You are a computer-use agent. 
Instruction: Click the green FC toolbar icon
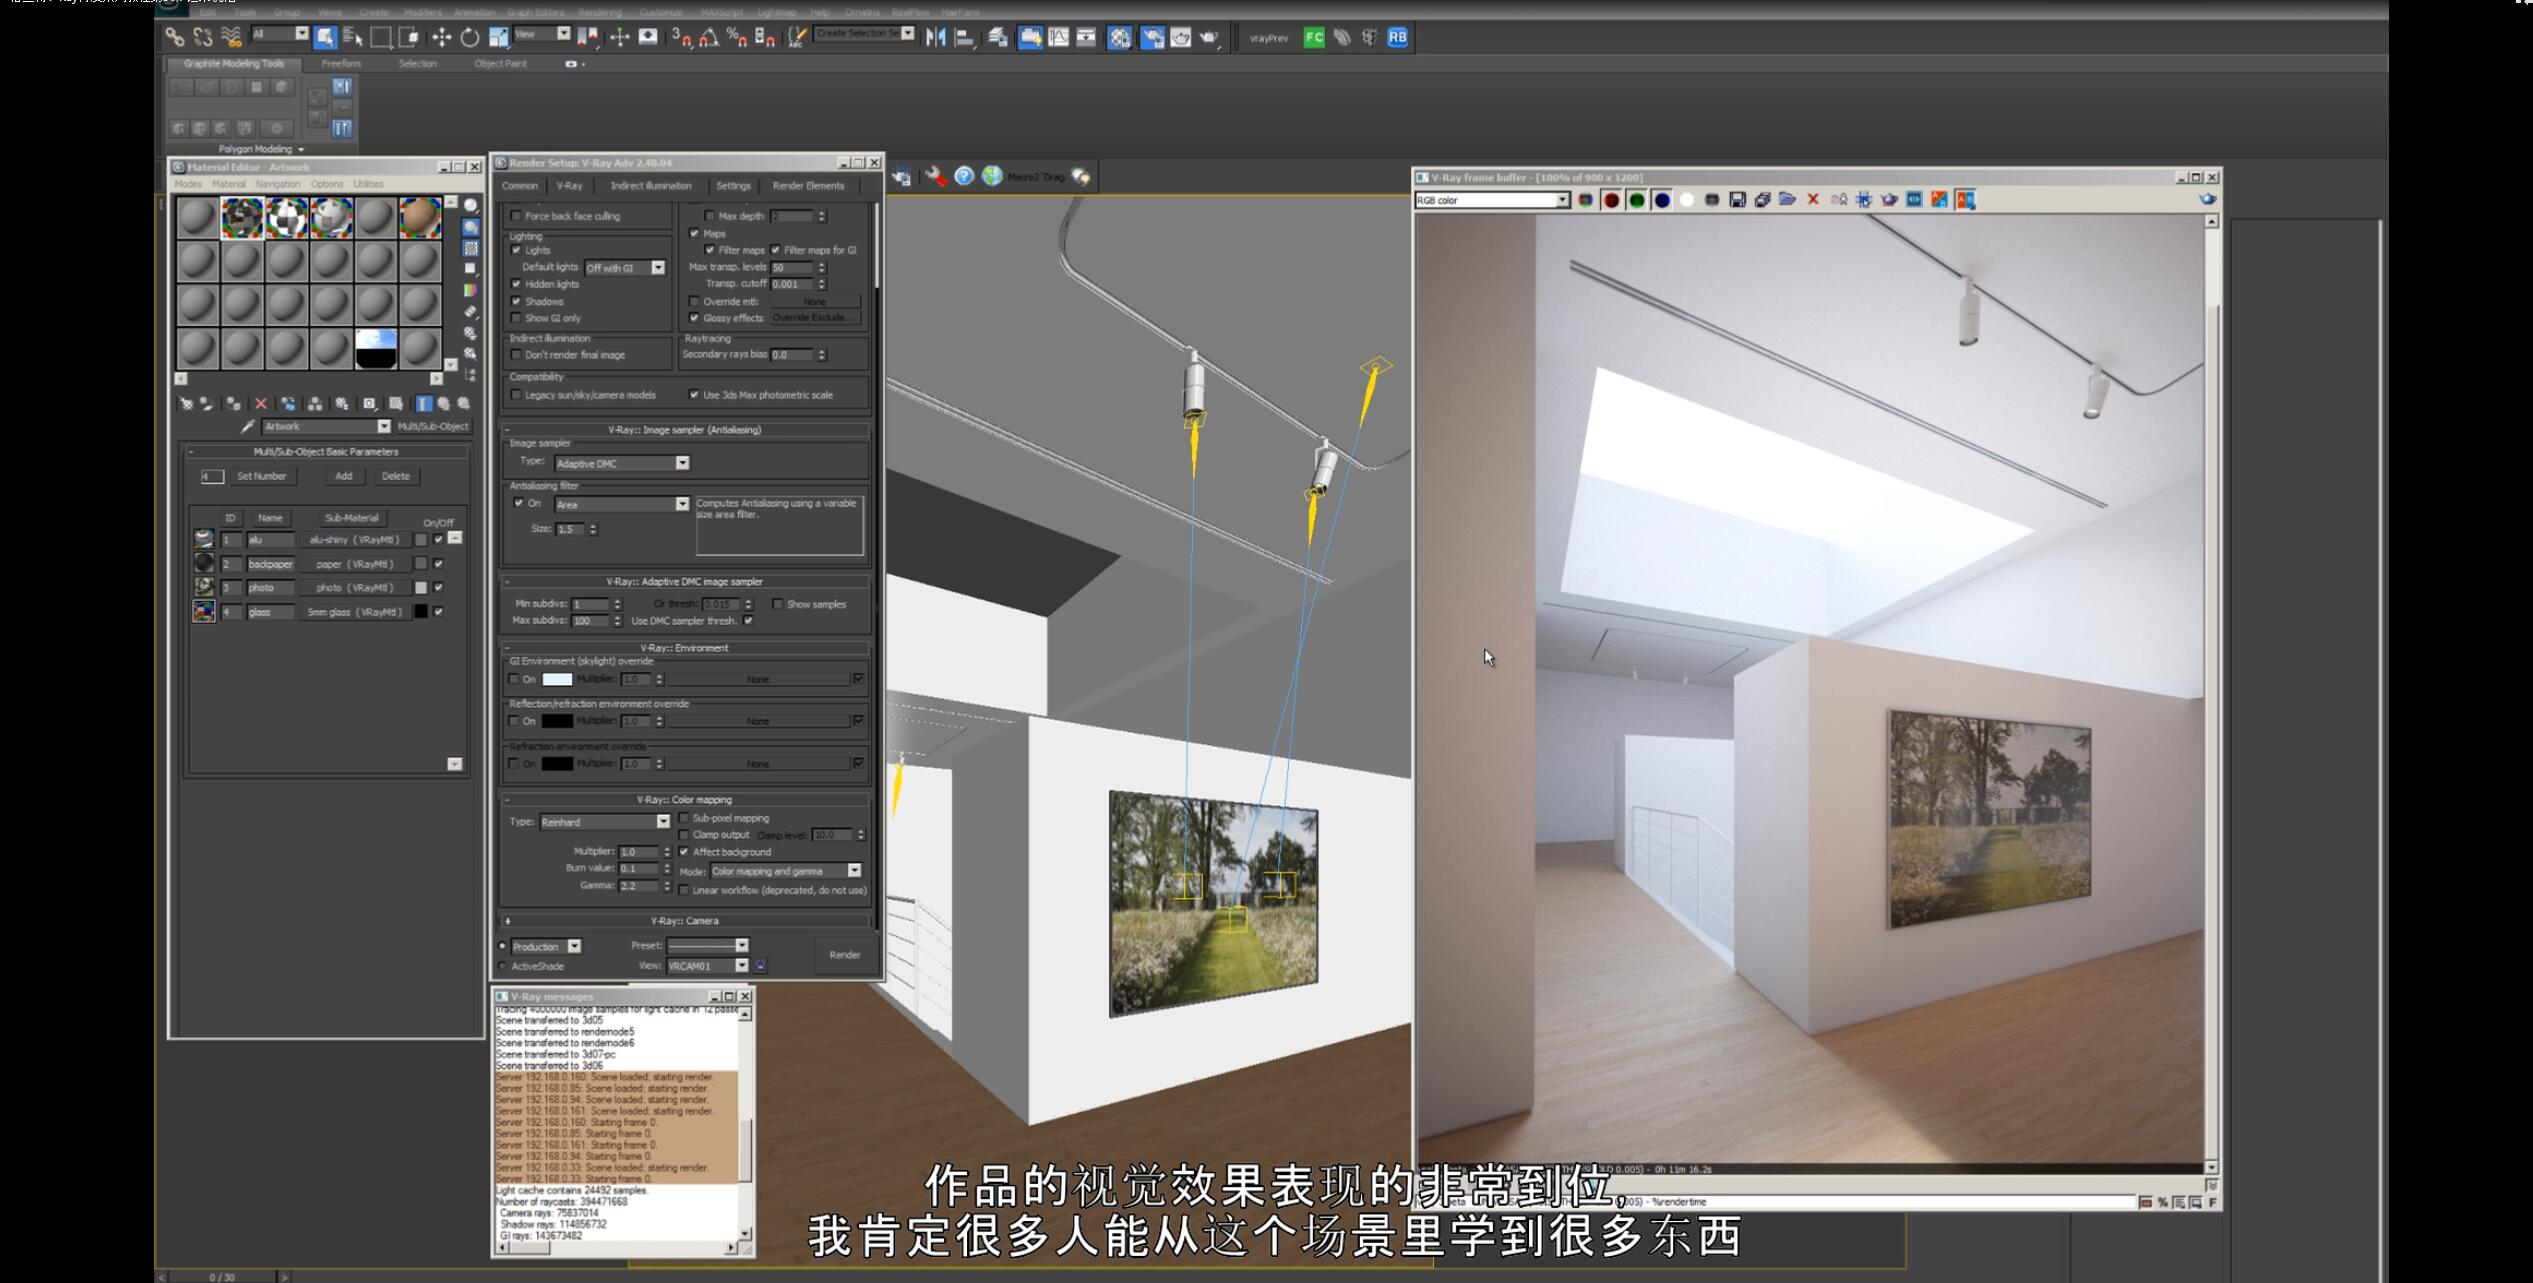[1314, 38]
